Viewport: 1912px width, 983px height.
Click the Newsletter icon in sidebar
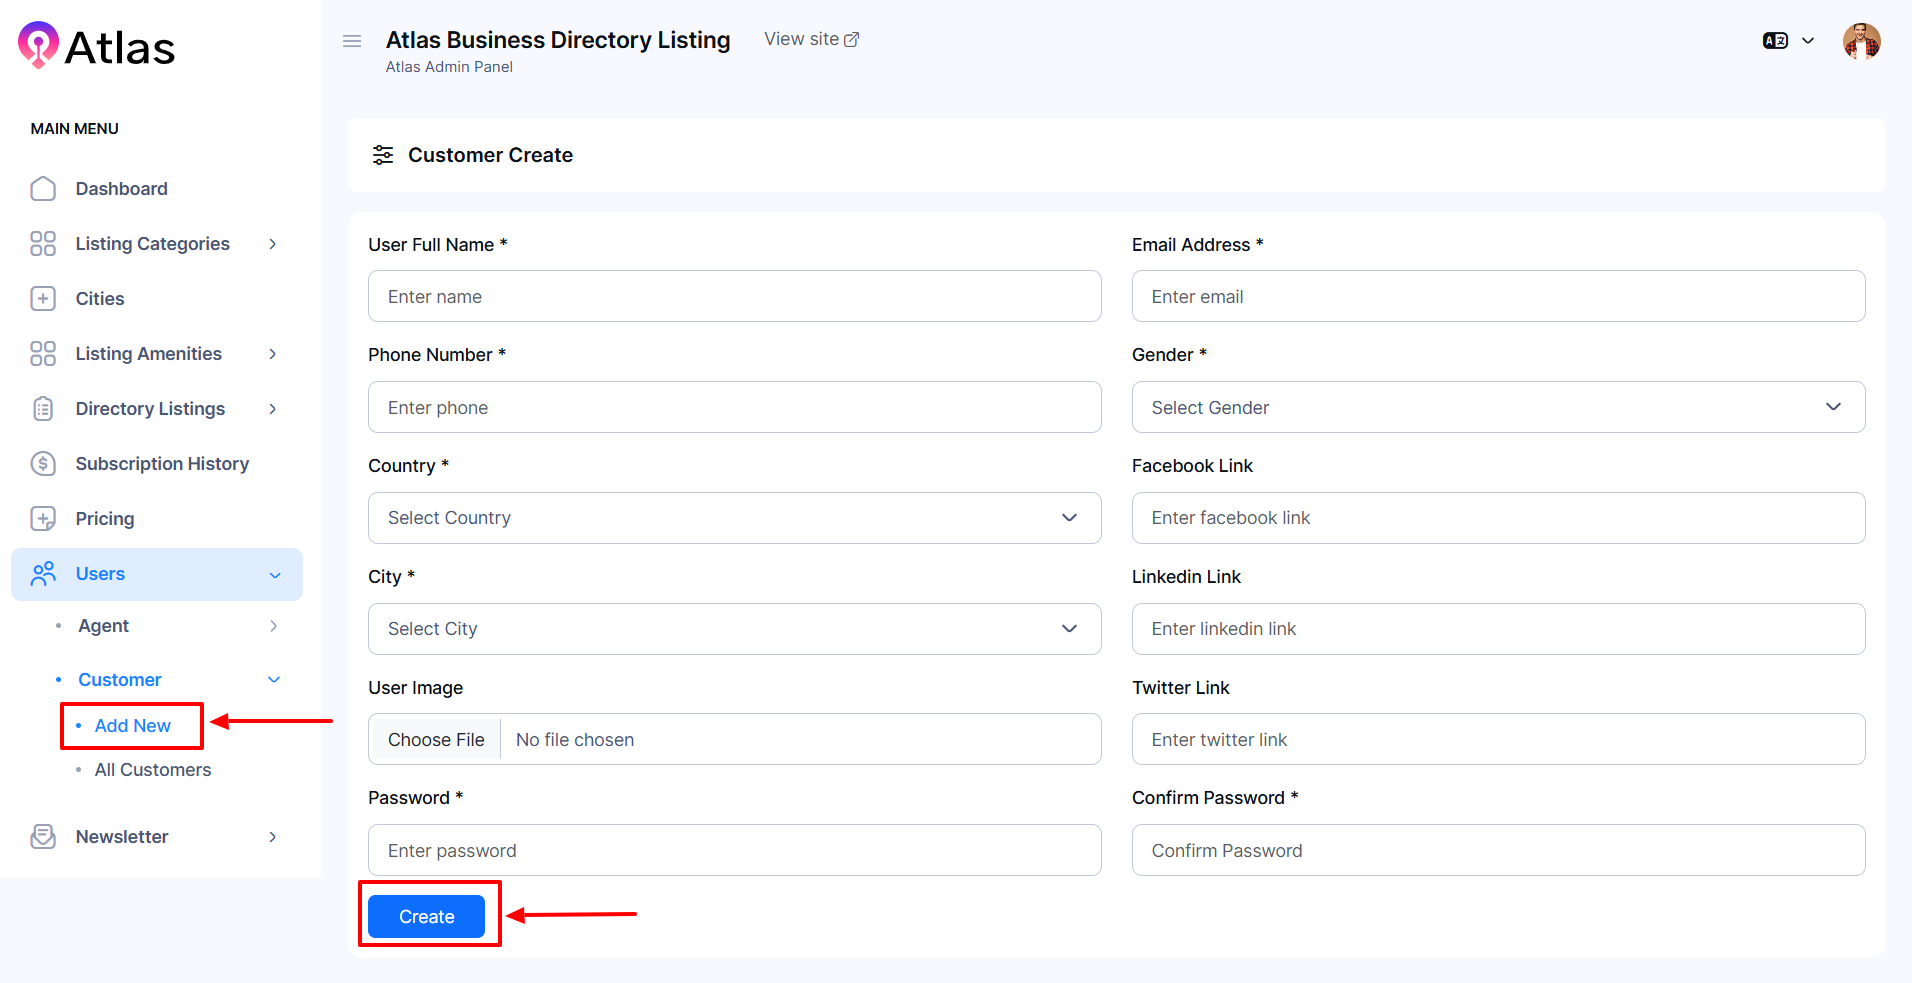(x=43, y=837)
